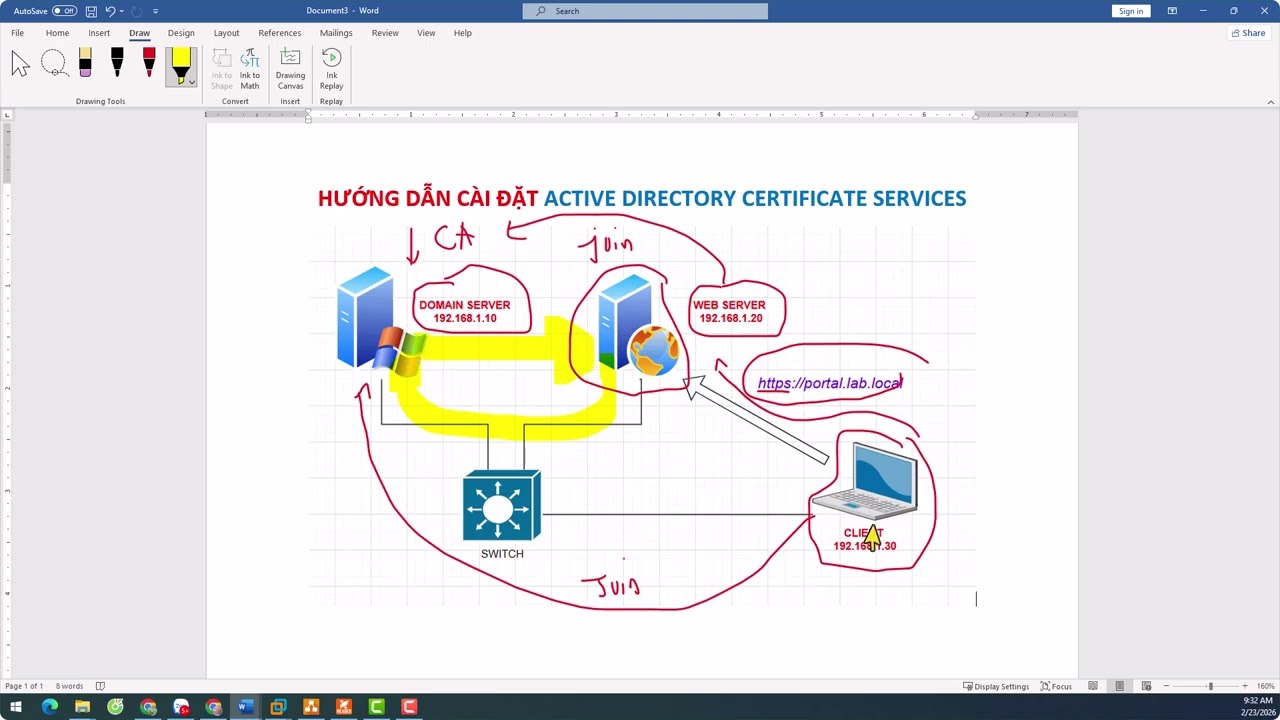This screenshot has width=1280, height=720.
Task: Activate the Lasso Select tool
Action: click(54, 64)
